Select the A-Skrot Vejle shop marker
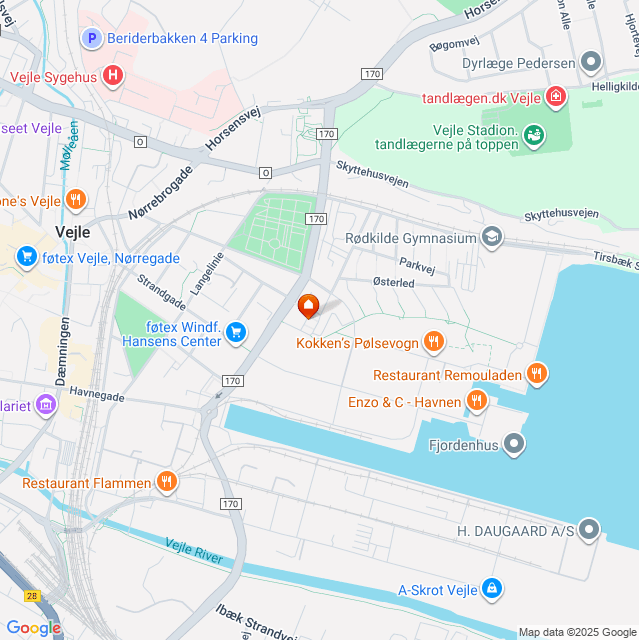Screen dimensions: 639x640 point(492,589)
